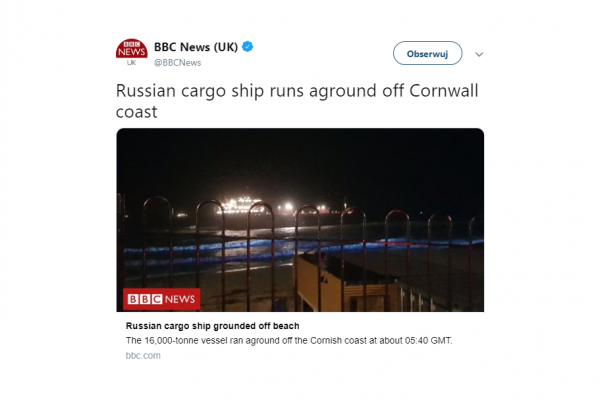
Task: Click the 16,000-tonne vessel description text
Action: pyautogui.click(x=289, y=341)
